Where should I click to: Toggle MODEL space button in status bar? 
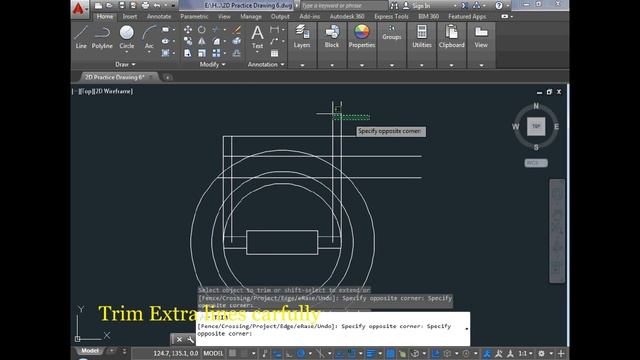pos(213,353)
